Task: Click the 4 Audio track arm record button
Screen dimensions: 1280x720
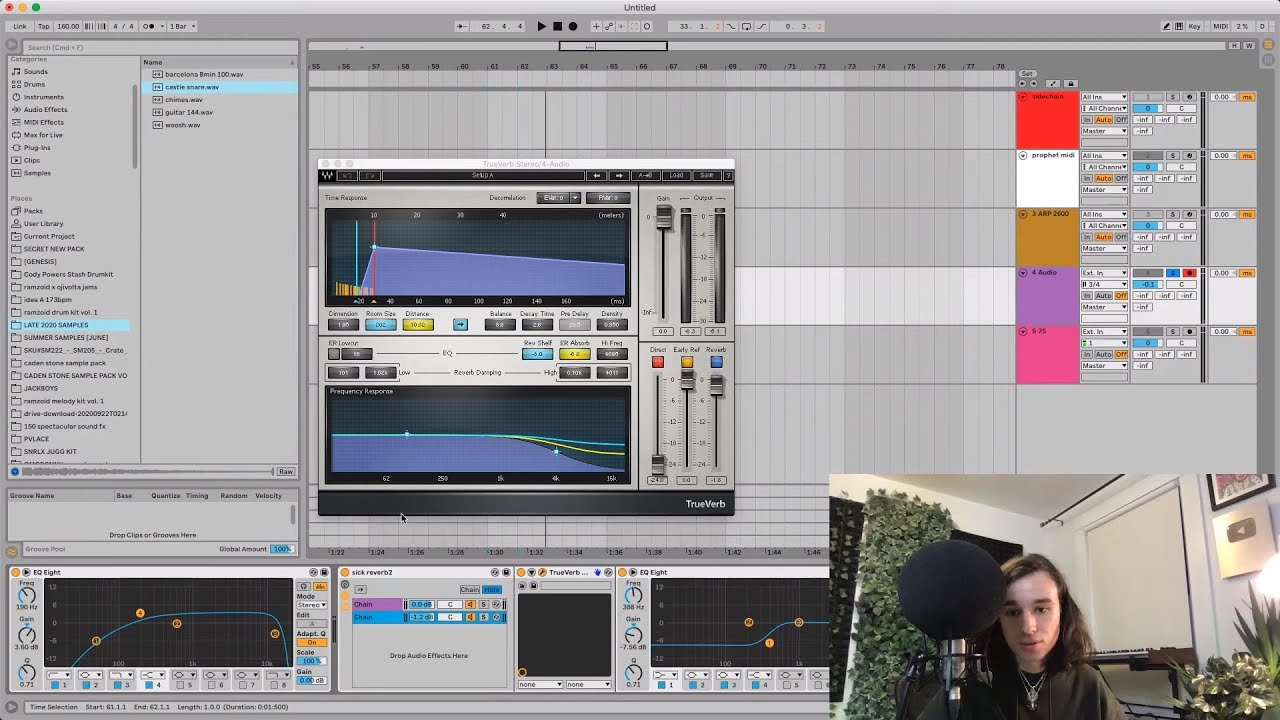Action: (x=1189, y=273)
